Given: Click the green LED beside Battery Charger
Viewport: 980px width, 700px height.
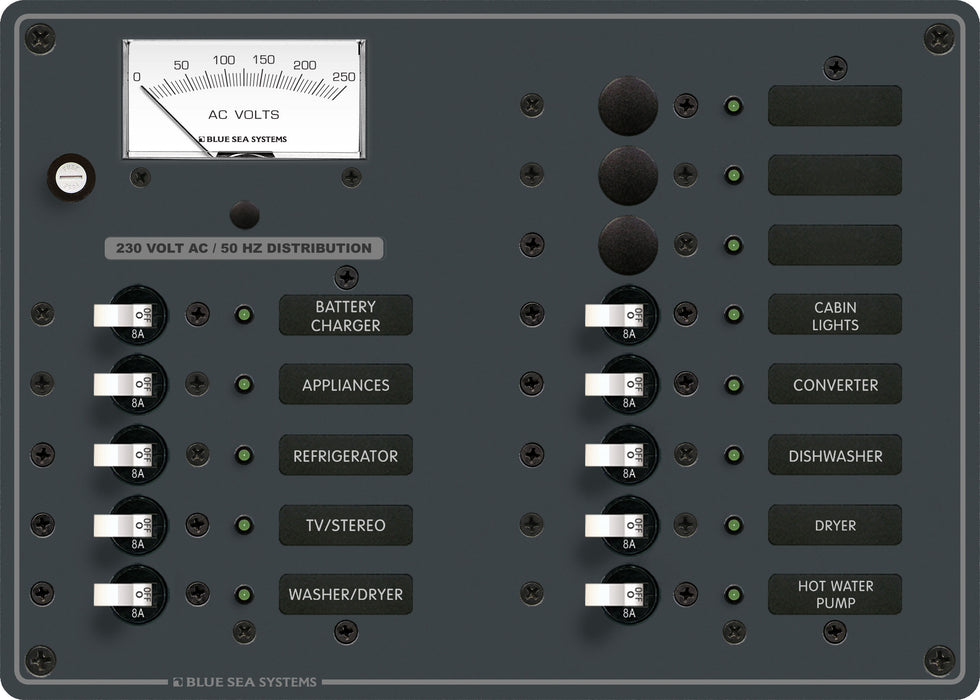Looking at the screenshot, I should (243, 315).
